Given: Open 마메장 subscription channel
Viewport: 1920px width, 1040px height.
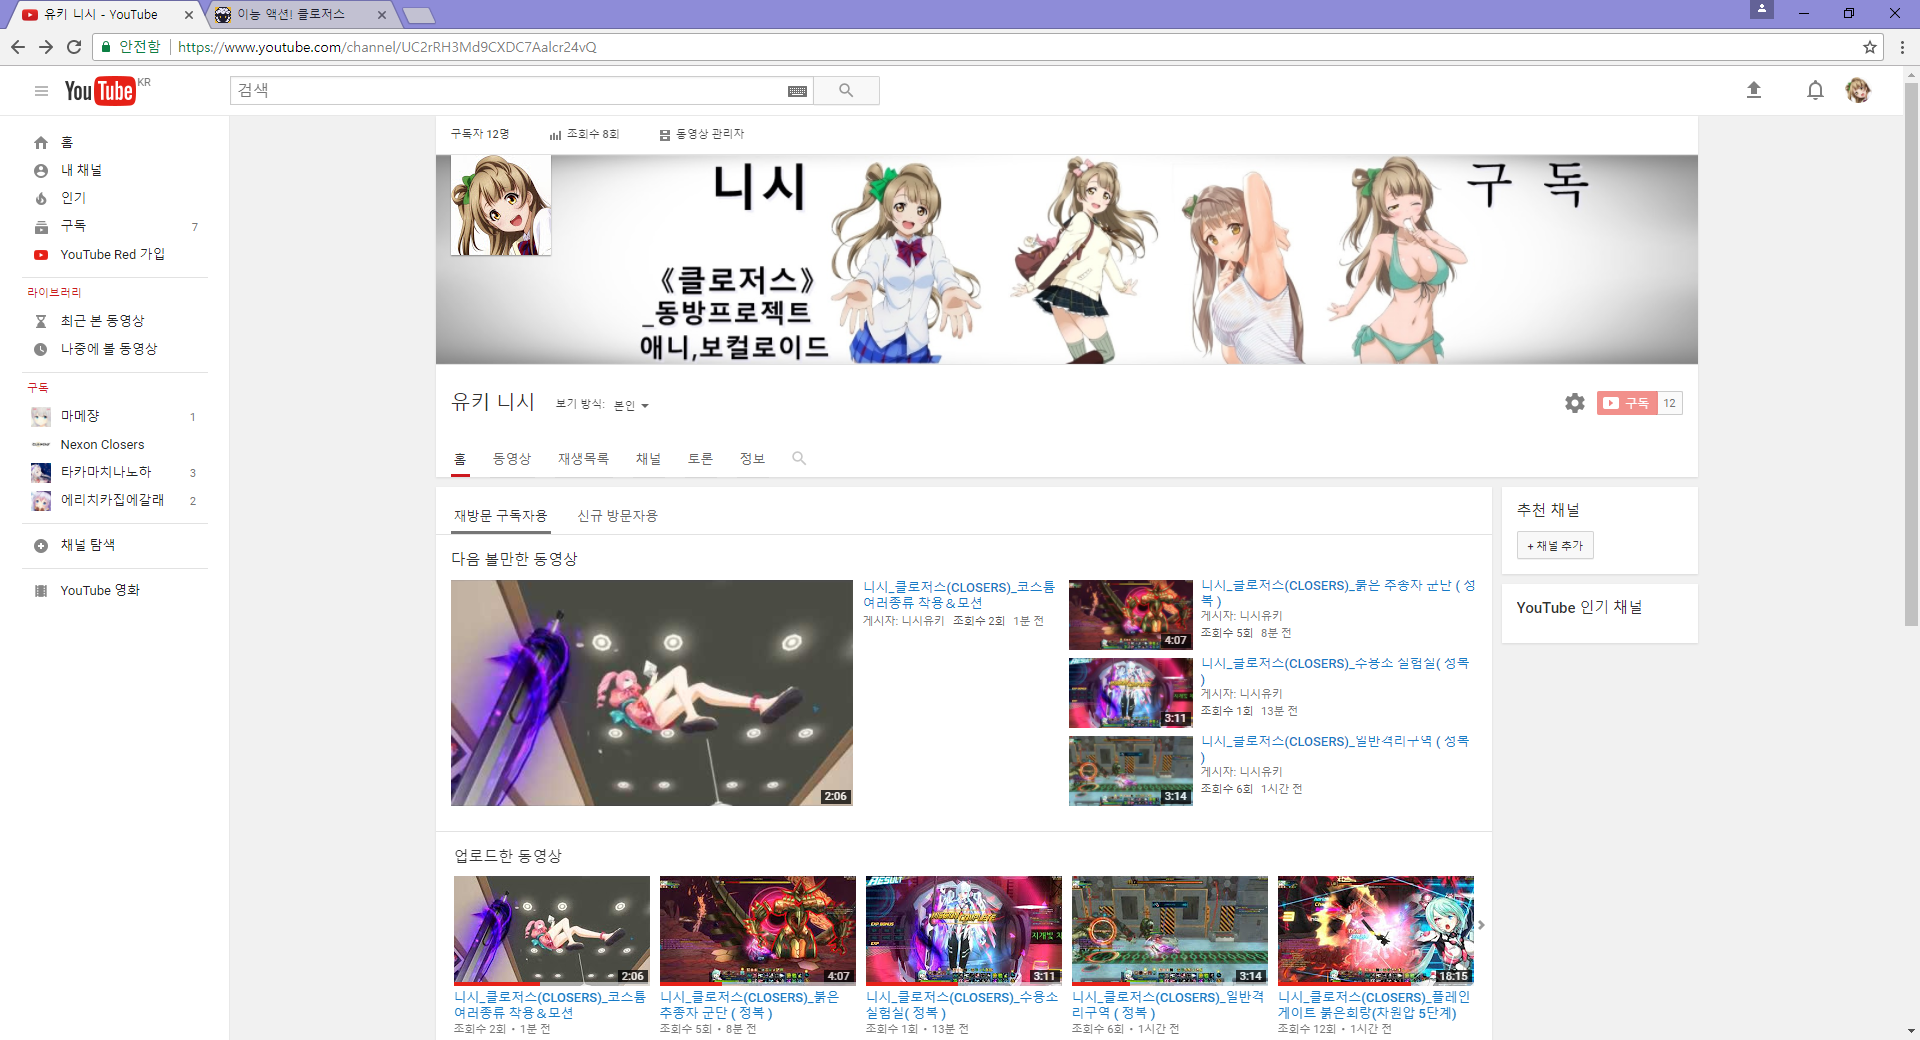Looking at the screenshot, I should pyautogui.click(x=80, y=416).
